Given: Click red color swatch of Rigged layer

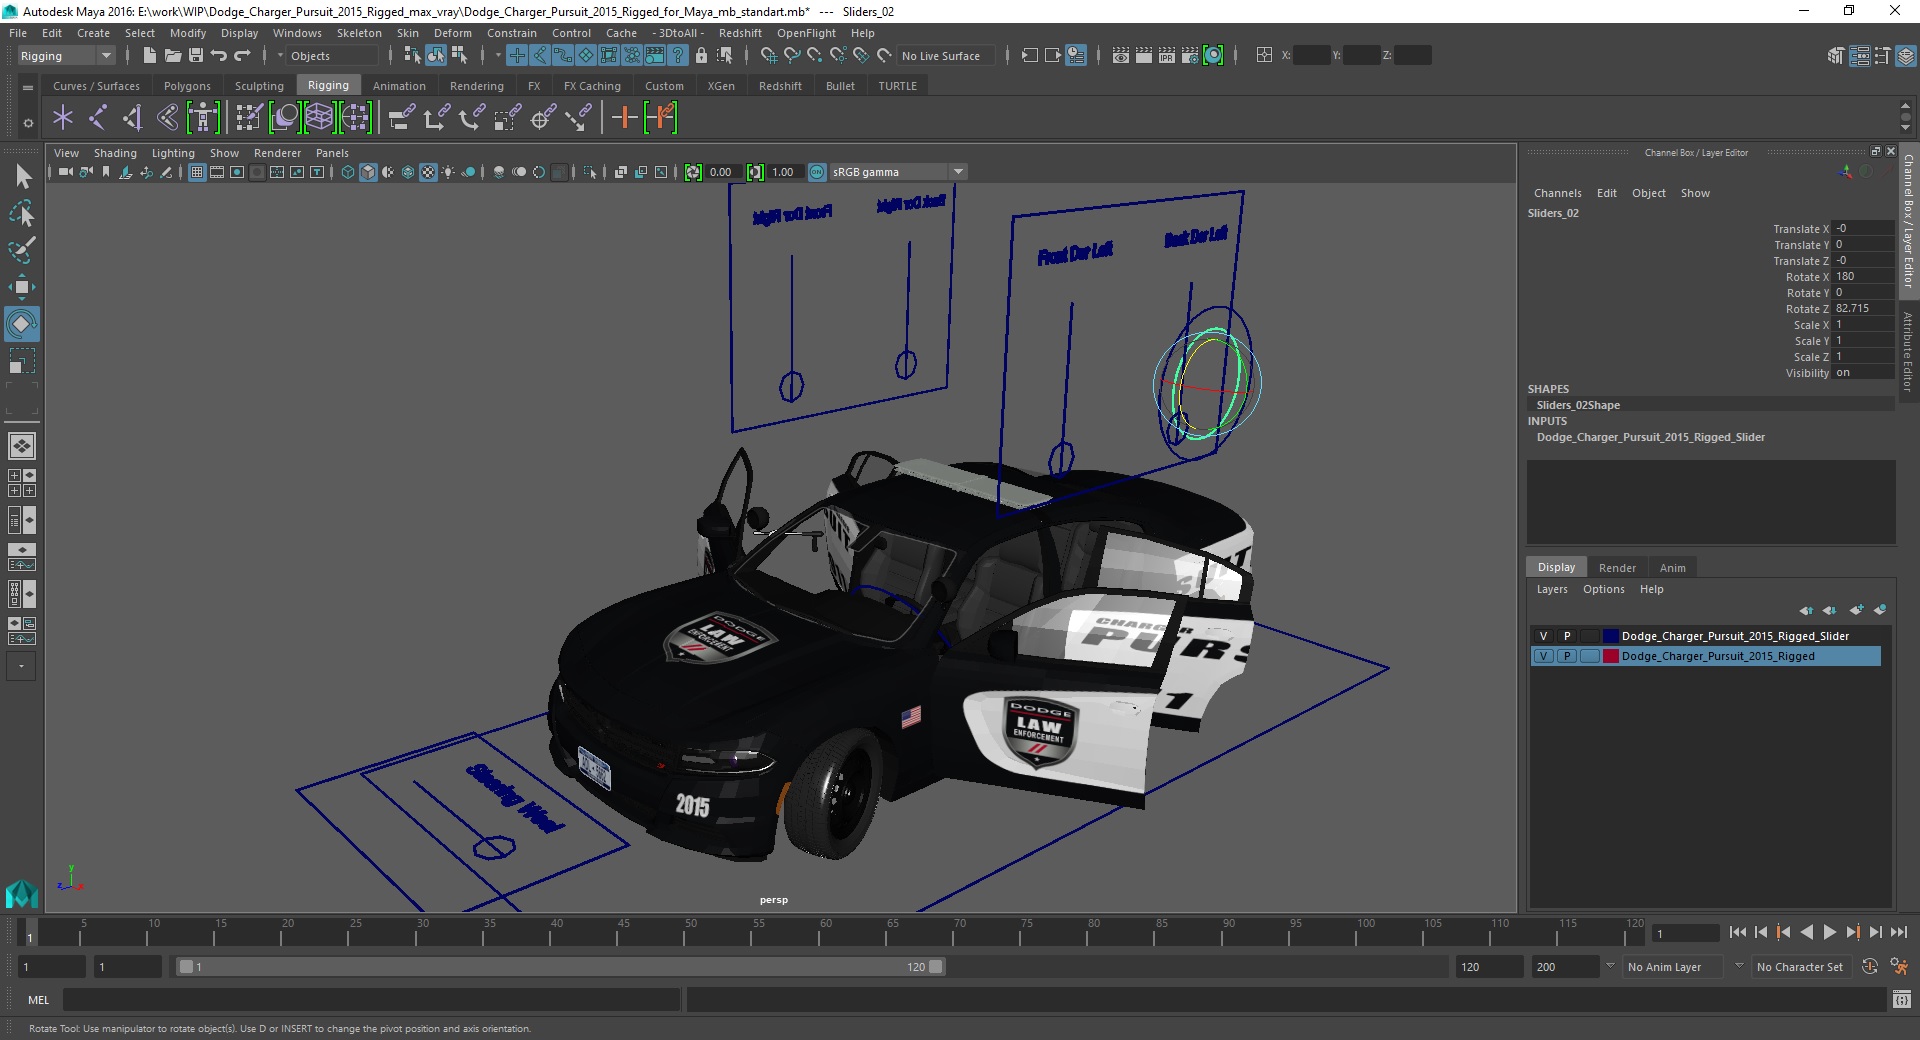Looking at the screenshot, I should click(1610, 656).
